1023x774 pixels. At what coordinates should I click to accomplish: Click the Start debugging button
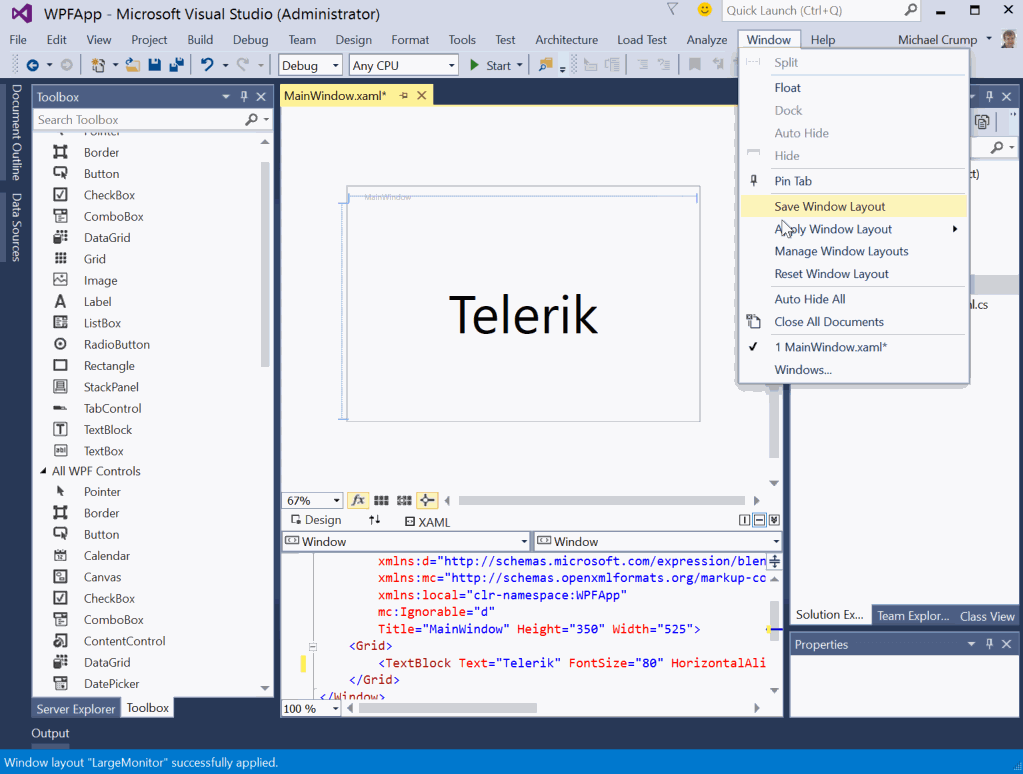coord(489,65)
